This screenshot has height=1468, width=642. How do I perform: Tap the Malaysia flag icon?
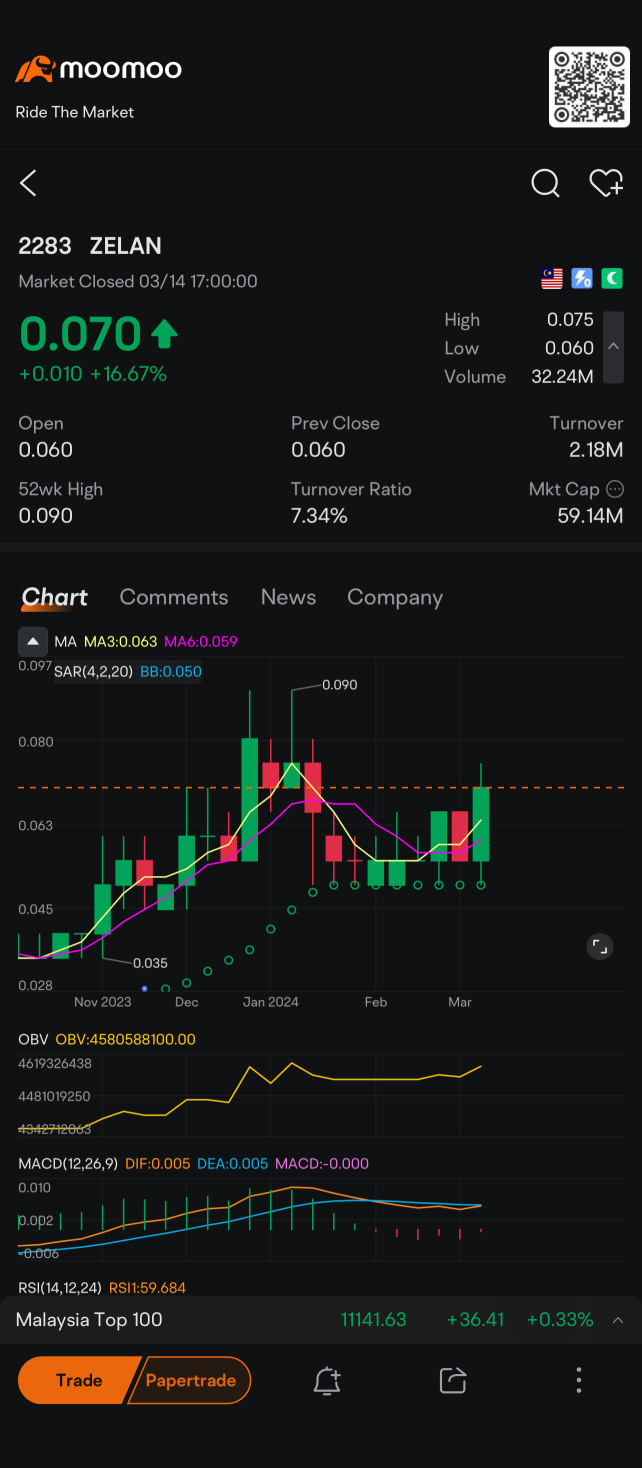click(552, 279)
